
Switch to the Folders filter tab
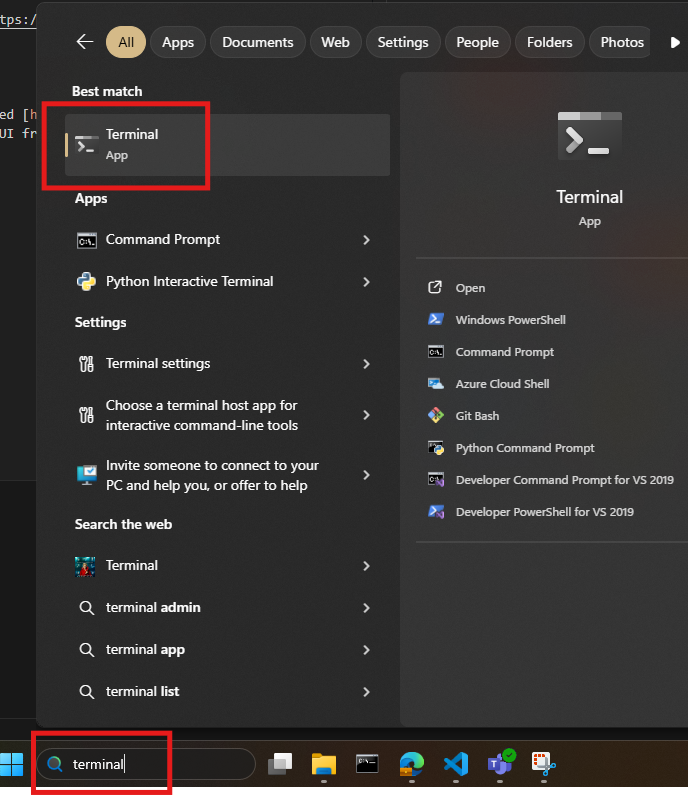click(x=549, y=42)
